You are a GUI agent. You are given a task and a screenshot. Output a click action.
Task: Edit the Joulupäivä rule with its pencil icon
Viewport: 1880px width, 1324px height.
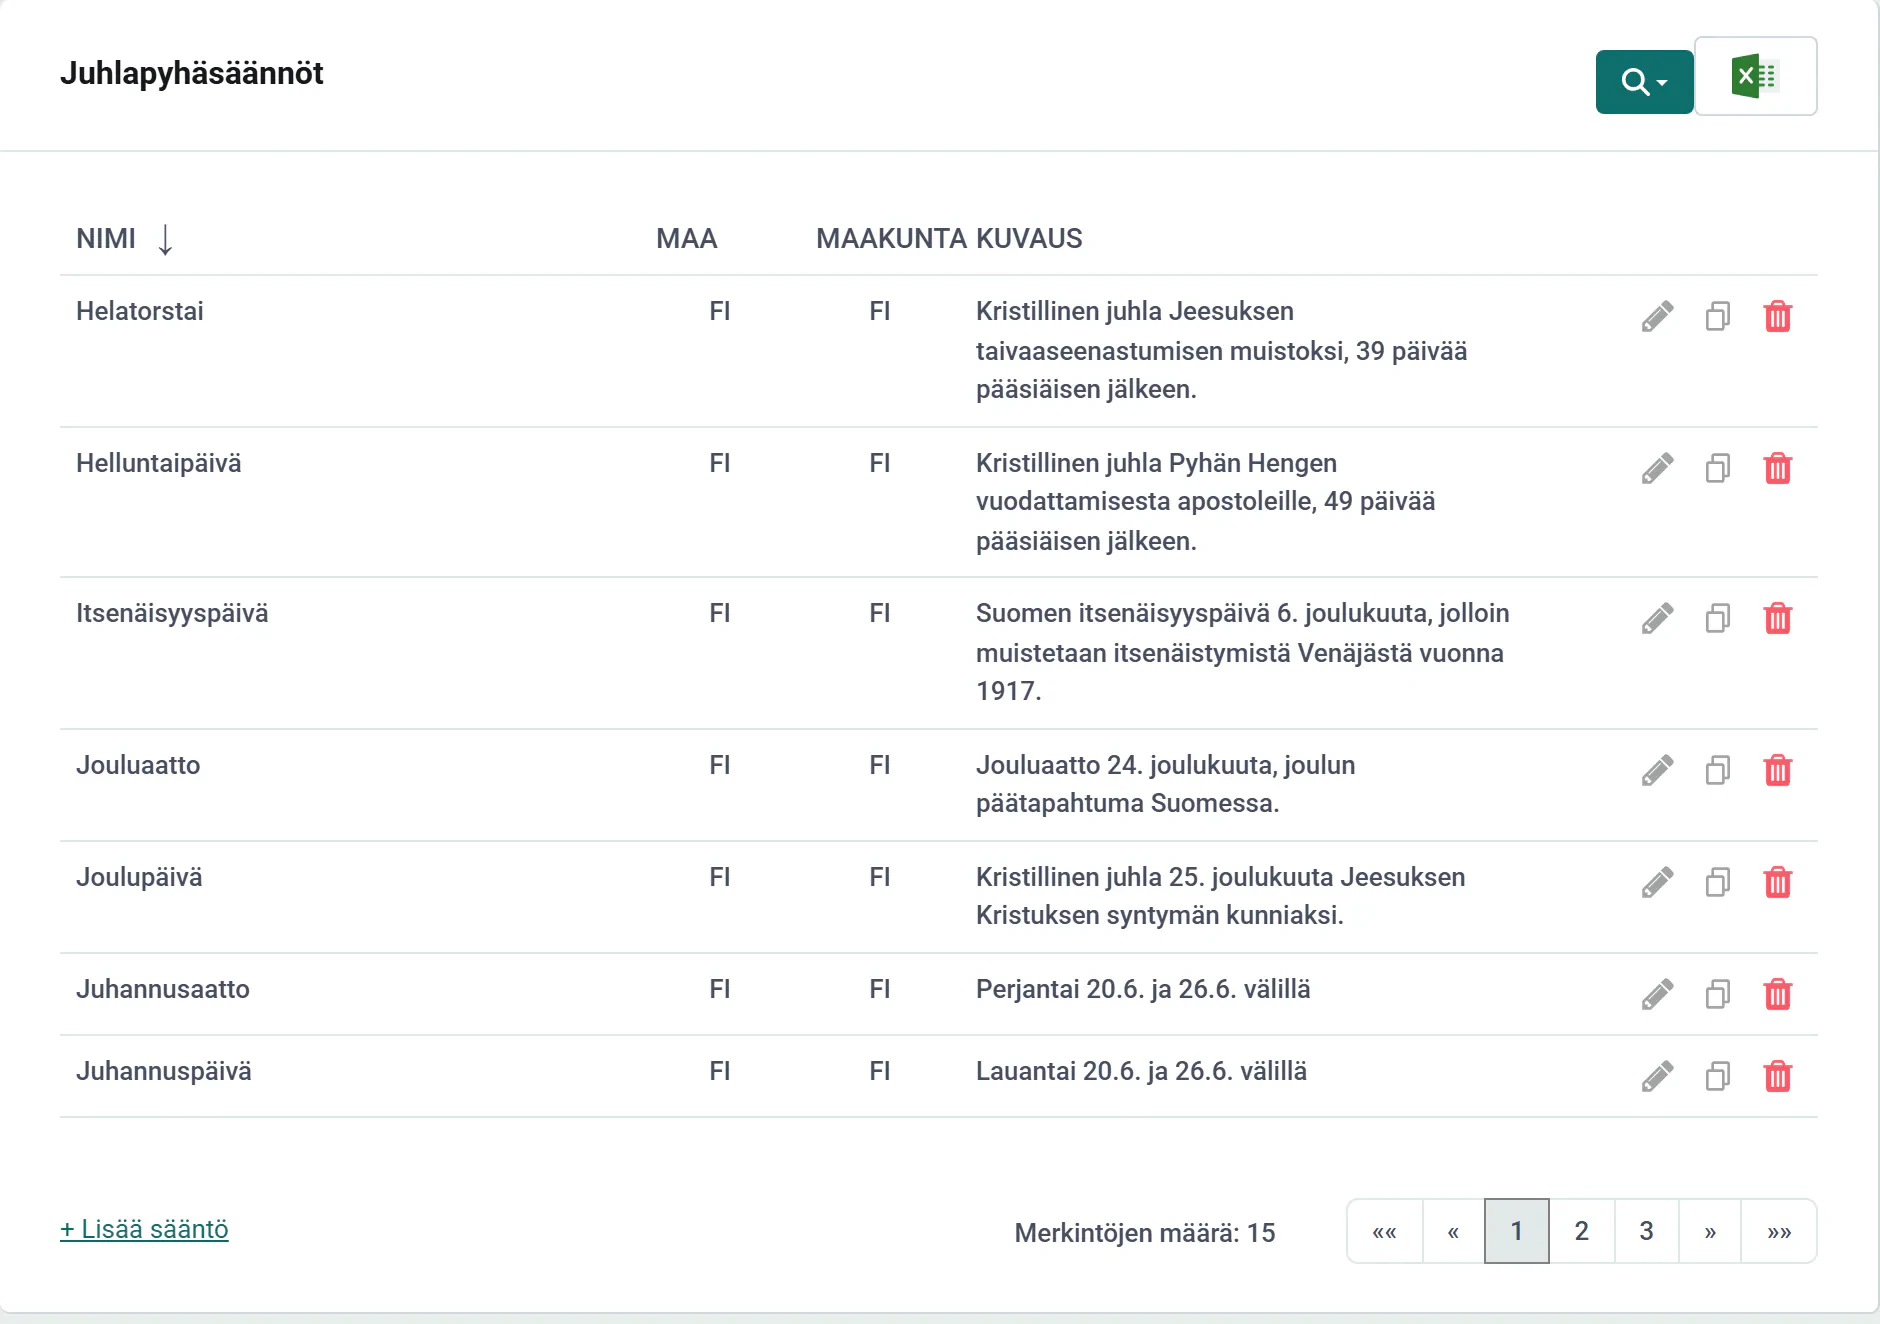coord(1657,883)
